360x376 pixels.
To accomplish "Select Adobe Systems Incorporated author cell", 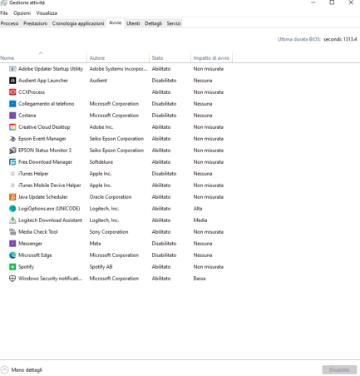I will tap(118, 69).
